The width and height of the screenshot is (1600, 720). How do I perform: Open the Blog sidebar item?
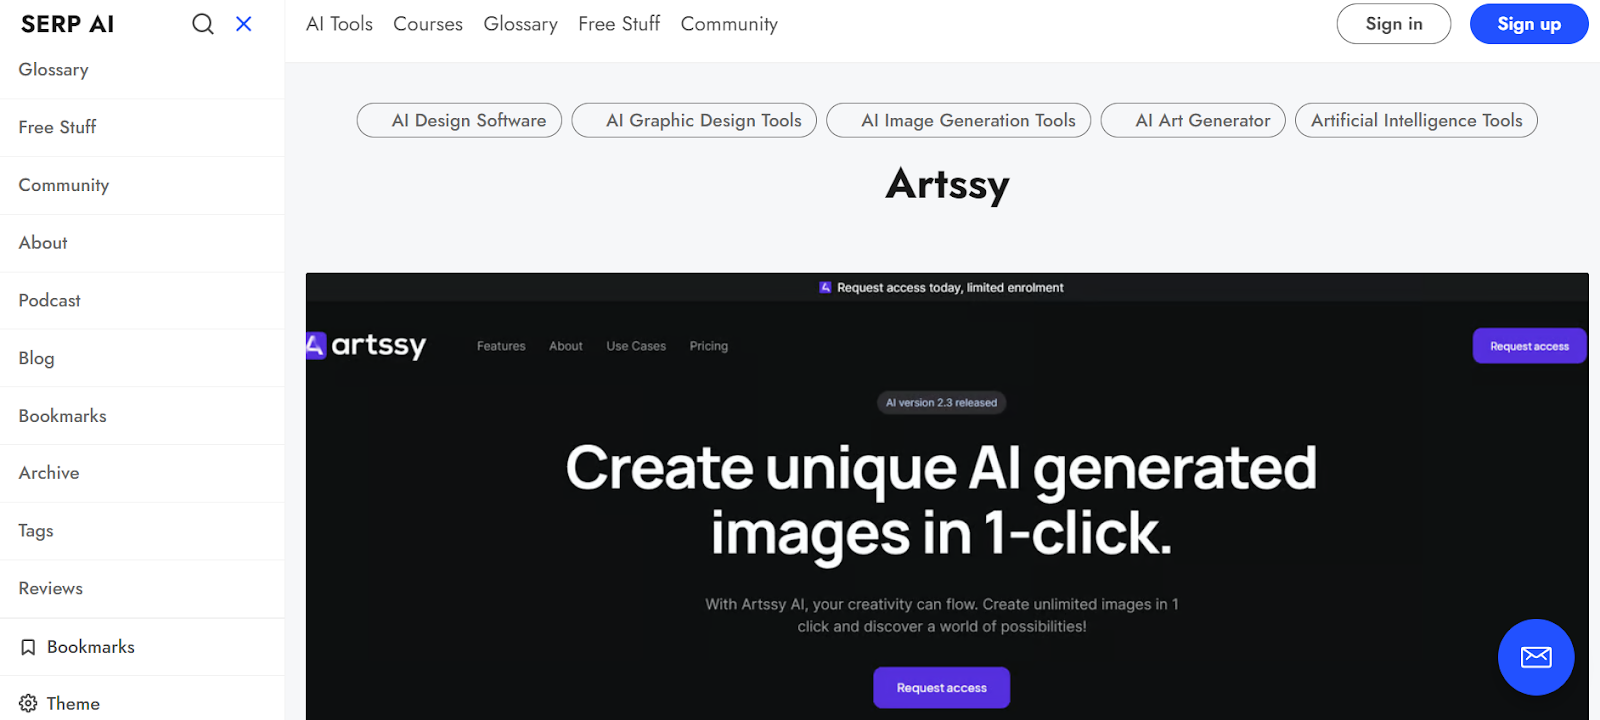click(142, 358)
